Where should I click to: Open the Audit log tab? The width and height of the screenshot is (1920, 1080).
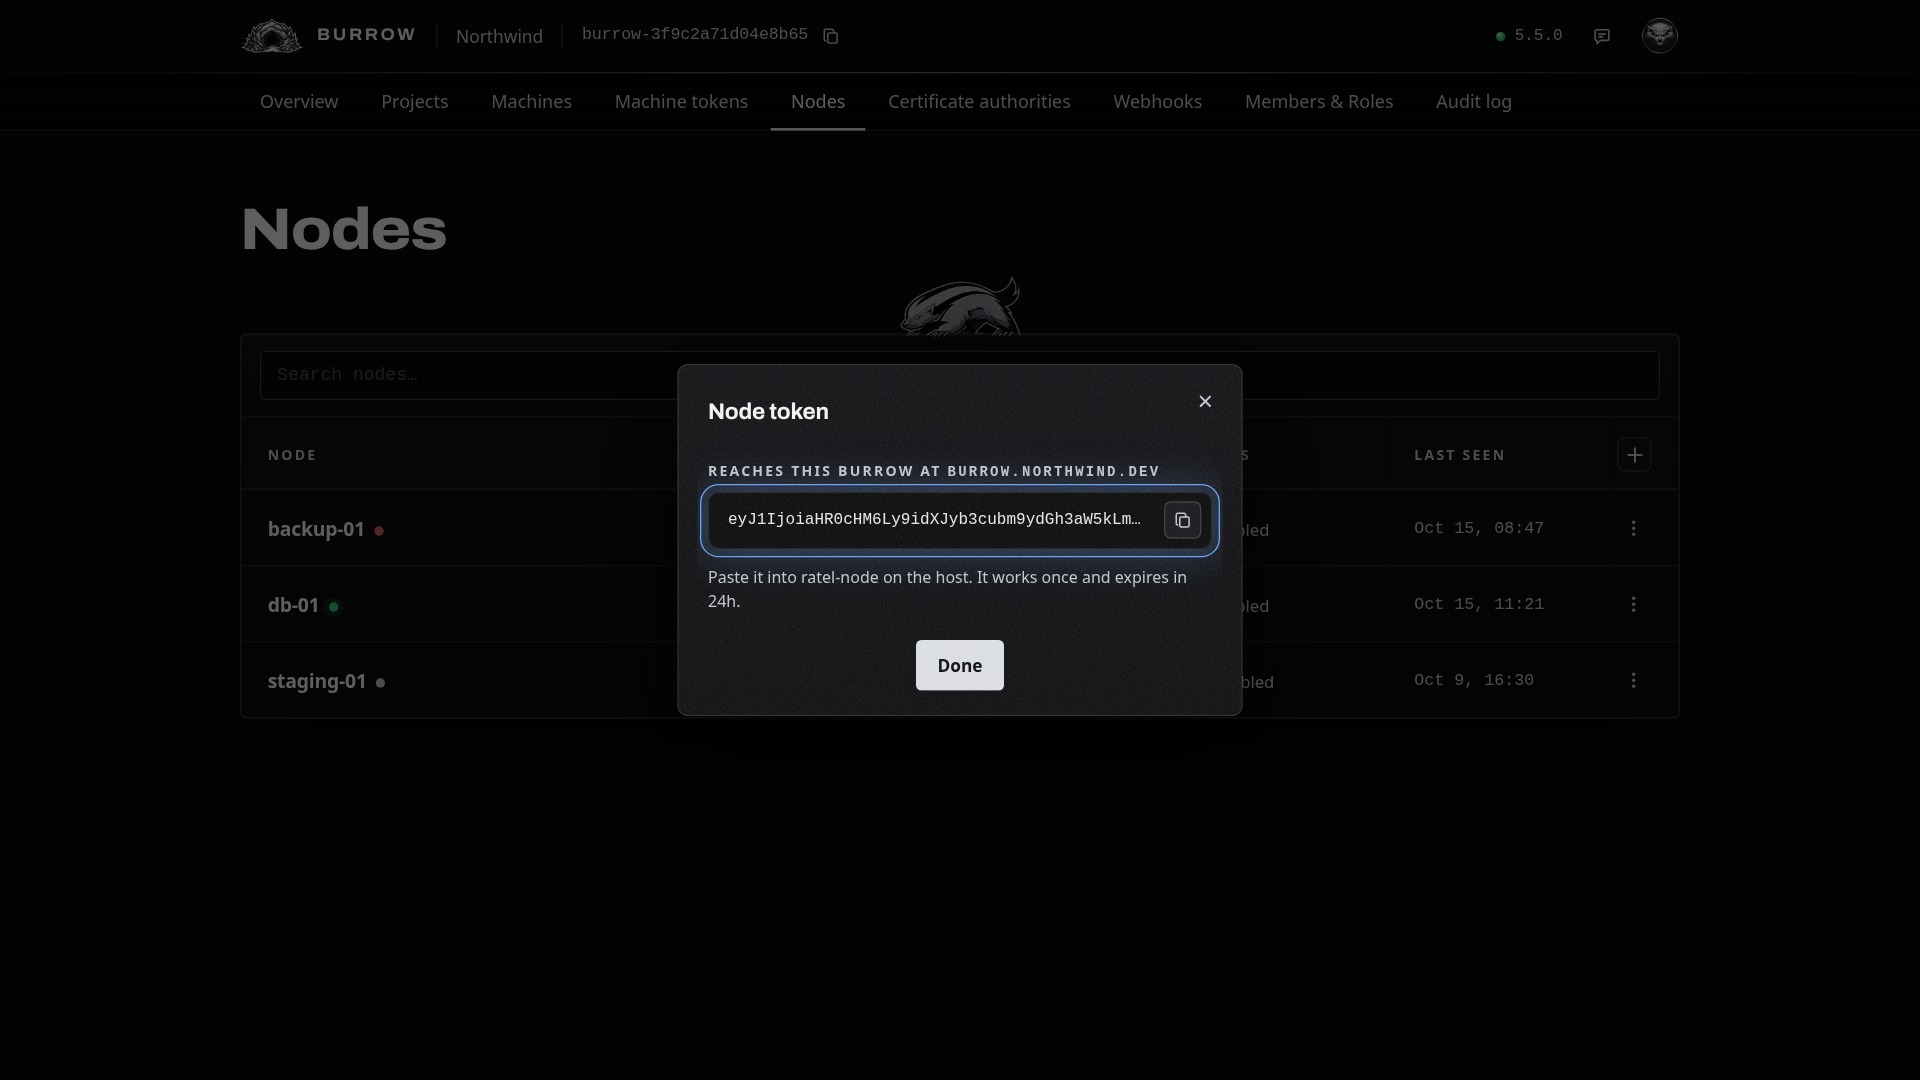tap(1473, 102)
